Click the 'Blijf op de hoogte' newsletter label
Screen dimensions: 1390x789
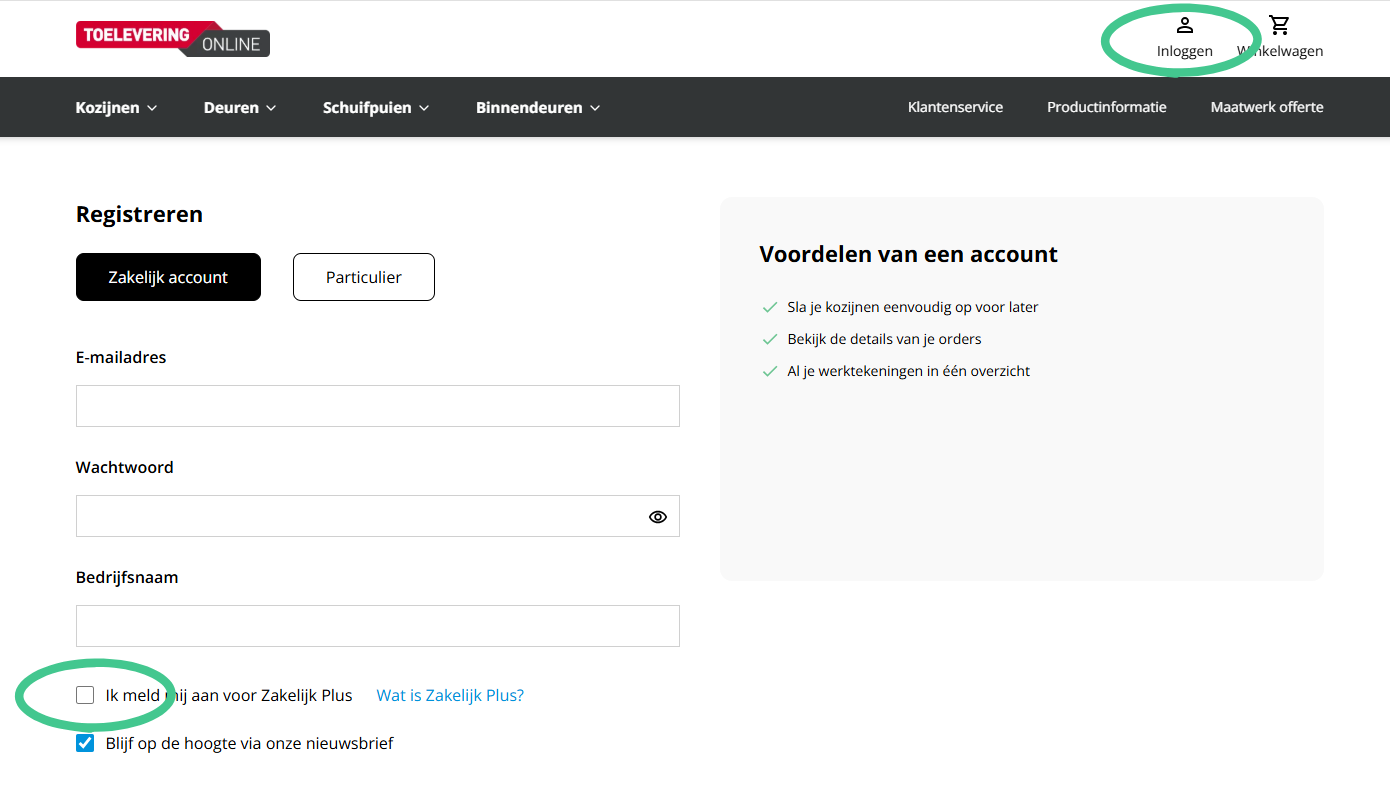tap(249, 743)
